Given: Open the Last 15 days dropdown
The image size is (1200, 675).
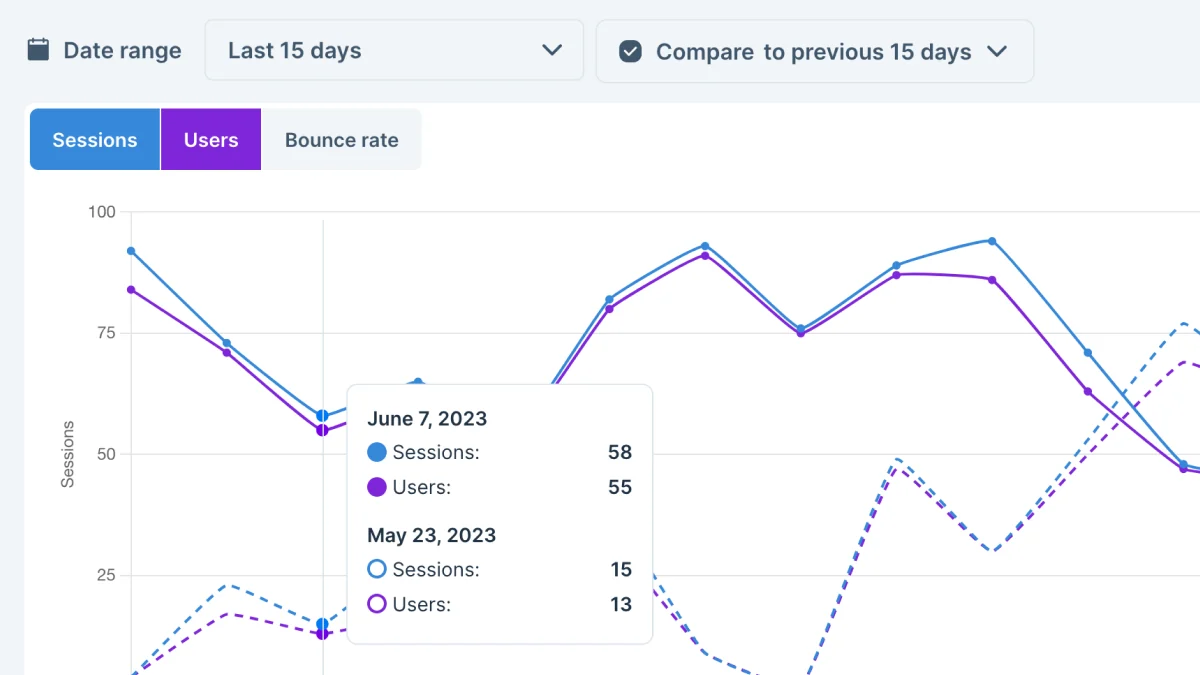Looking at the screenshot, I should [x=394, y=51].
